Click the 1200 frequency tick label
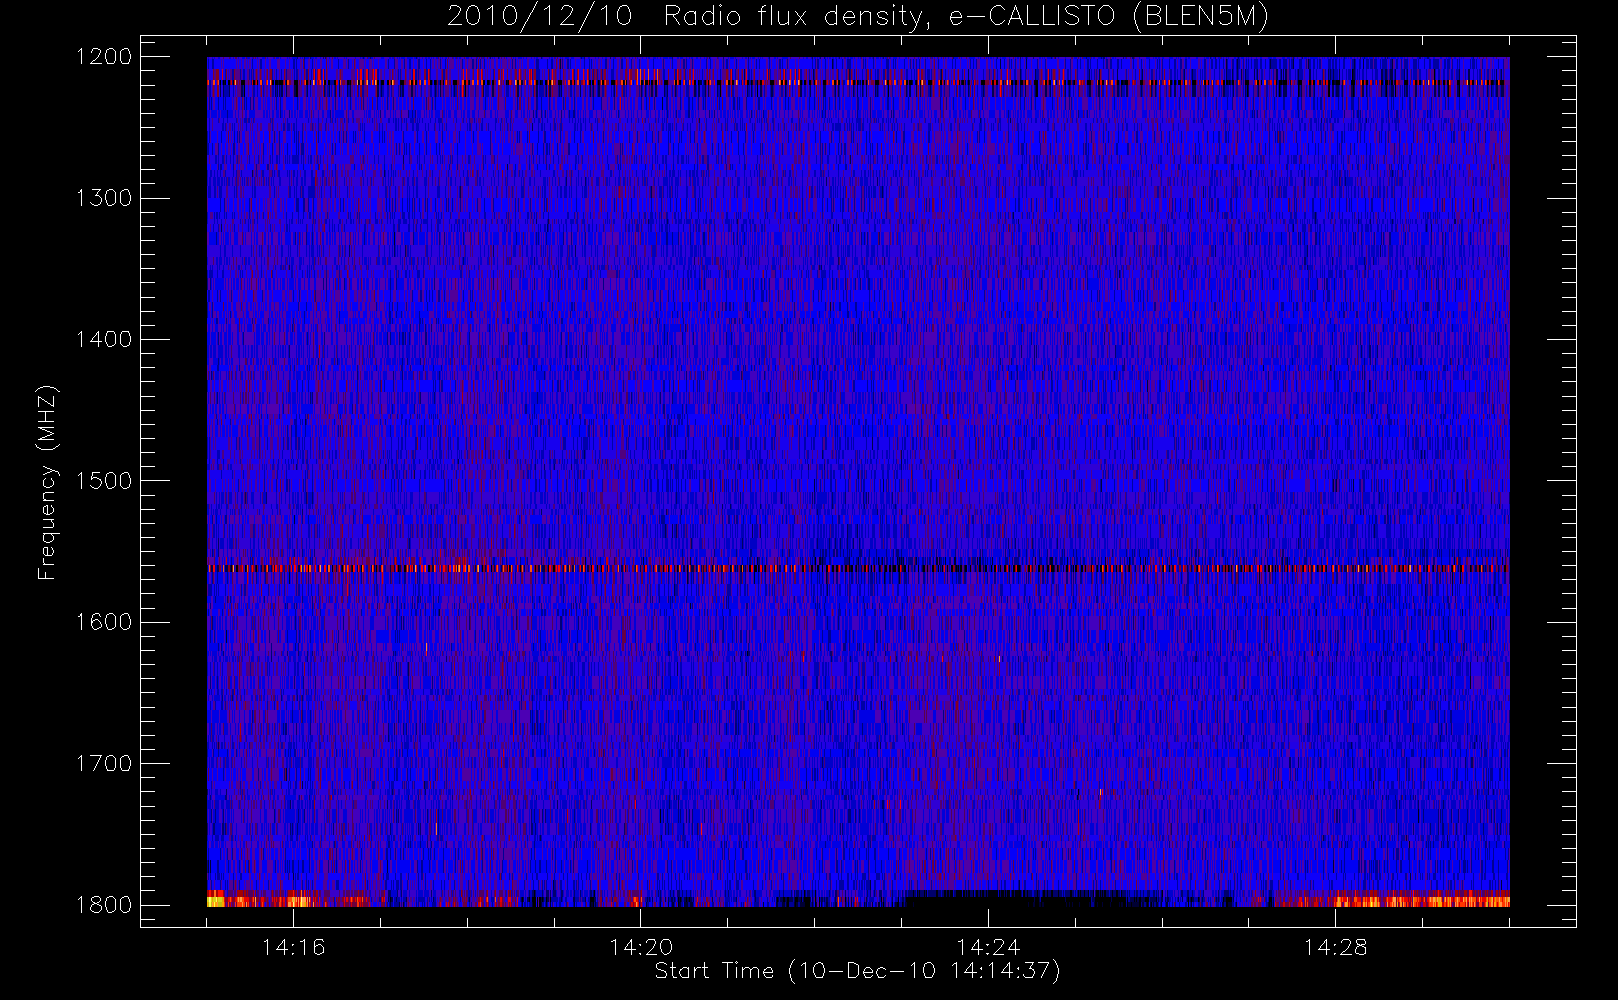Viewport: 1618px width, 1000px height. (x=104, y=57)
